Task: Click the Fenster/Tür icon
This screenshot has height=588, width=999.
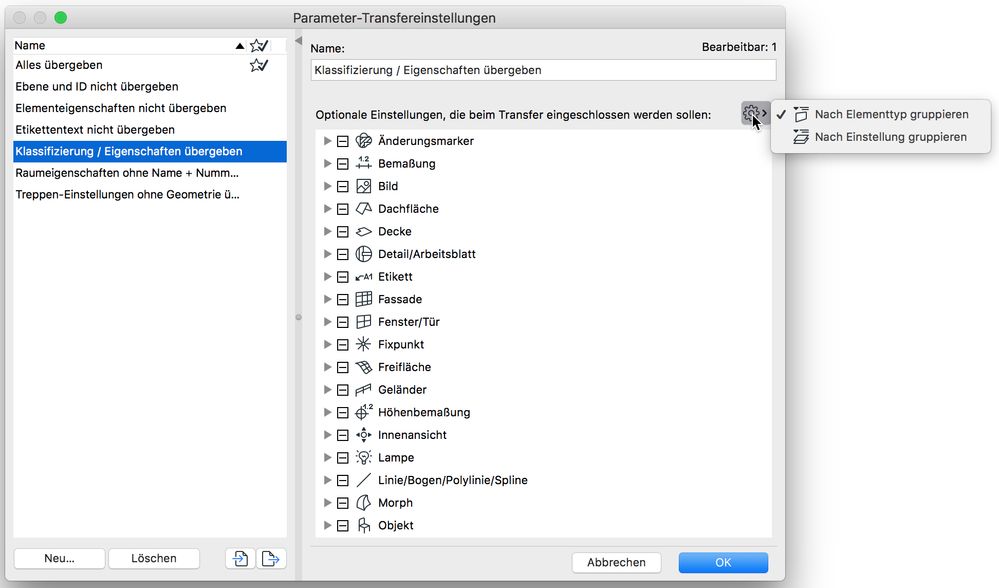Action: coord(363,321)
